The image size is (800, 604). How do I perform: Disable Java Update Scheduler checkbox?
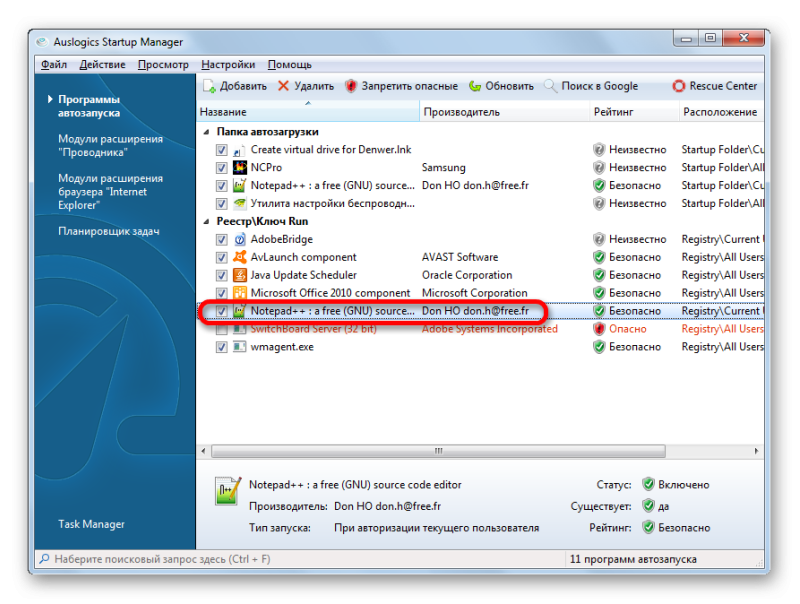[x=221, y=275]
